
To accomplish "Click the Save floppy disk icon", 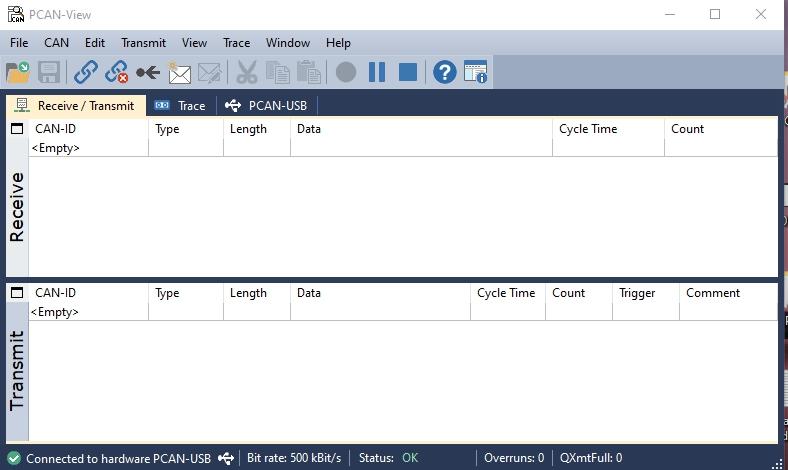I will tap(49, 72).
